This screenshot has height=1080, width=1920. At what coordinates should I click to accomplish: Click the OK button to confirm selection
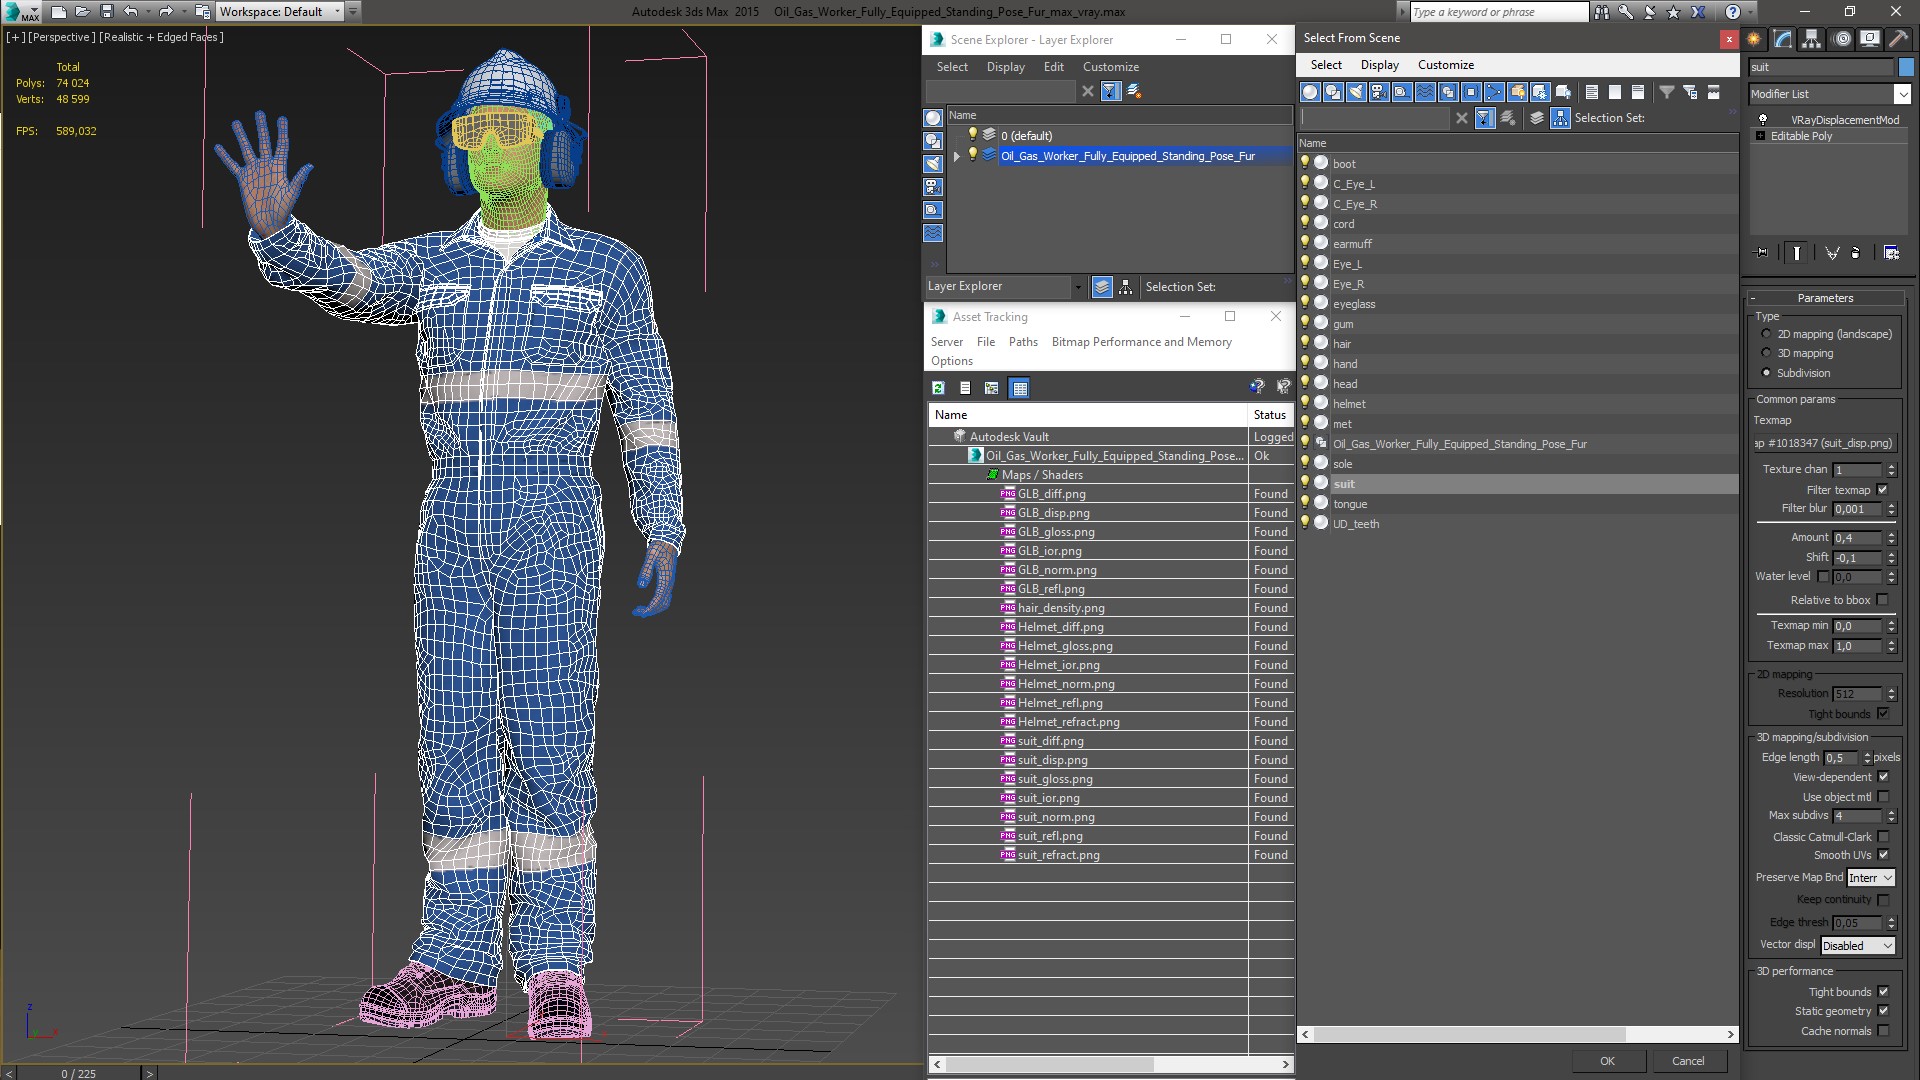1607,1060
